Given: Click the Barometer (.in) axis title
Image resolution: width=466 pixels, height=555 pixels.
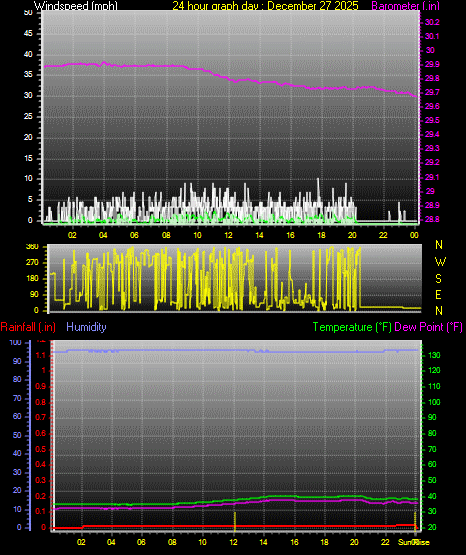Looking at the screenshot, I should 405,6.
